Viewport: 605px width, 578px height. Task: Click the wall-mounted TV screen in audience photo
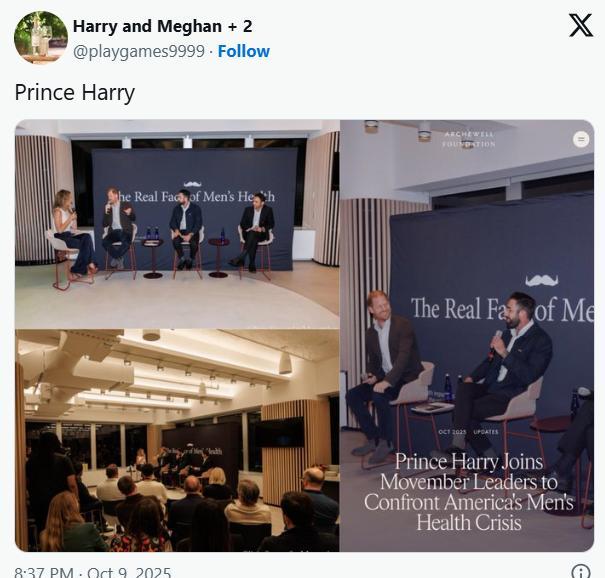(x=279, y=431)
